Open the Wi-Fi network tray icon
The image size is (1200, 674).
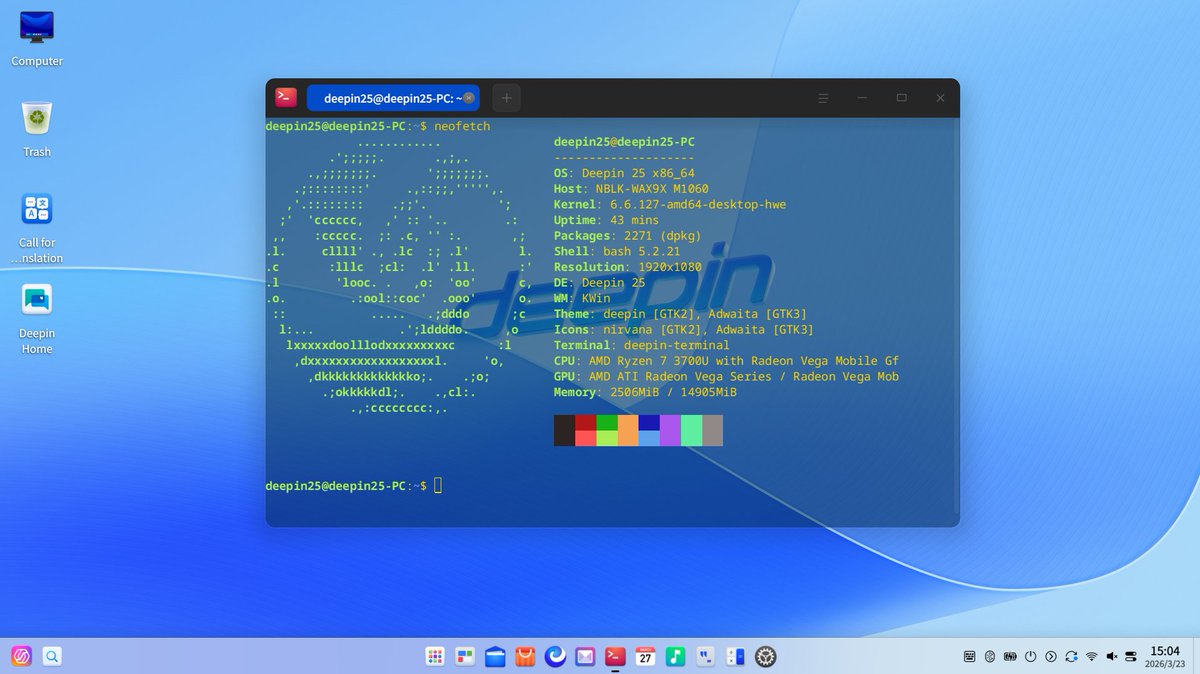point(1091,656)
